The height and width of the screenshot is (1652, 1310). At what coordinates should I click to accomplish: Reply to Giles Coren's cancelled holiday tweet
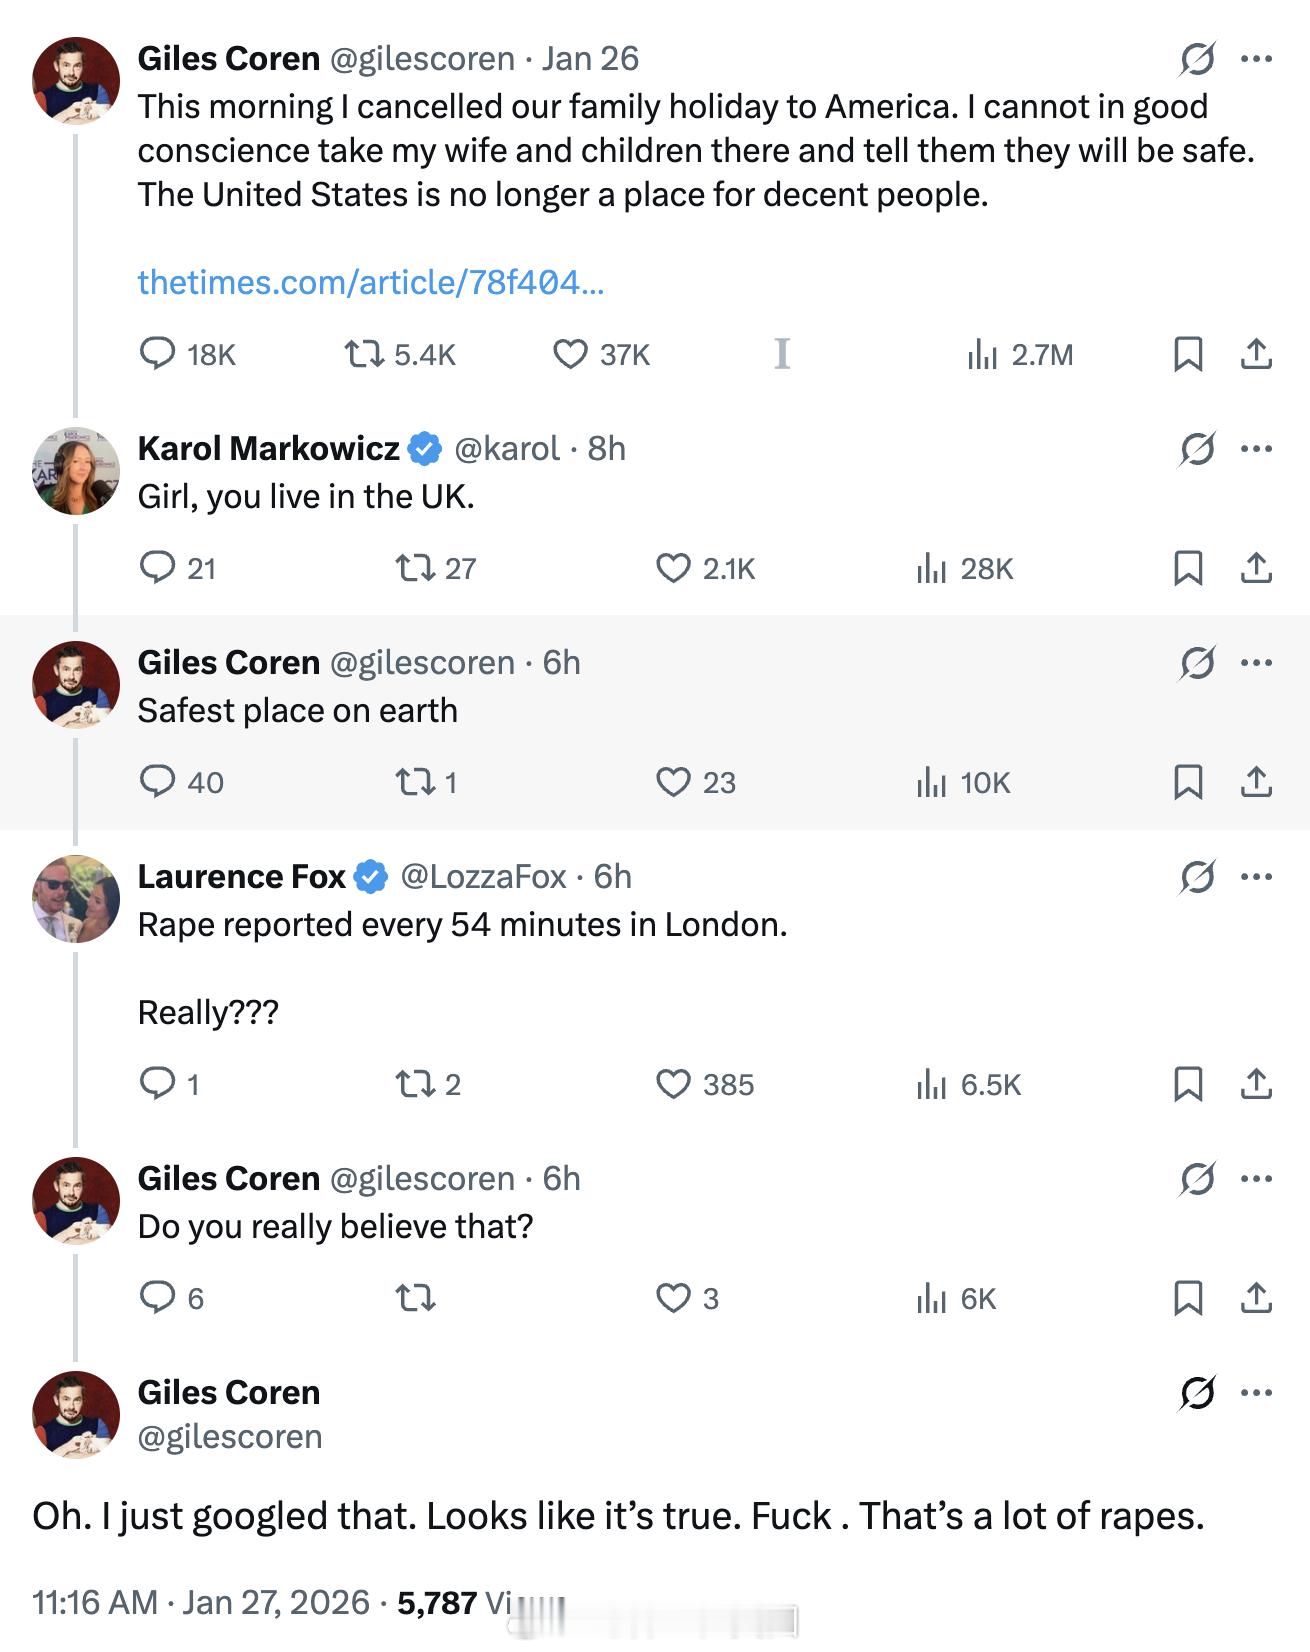click(158, 354)
